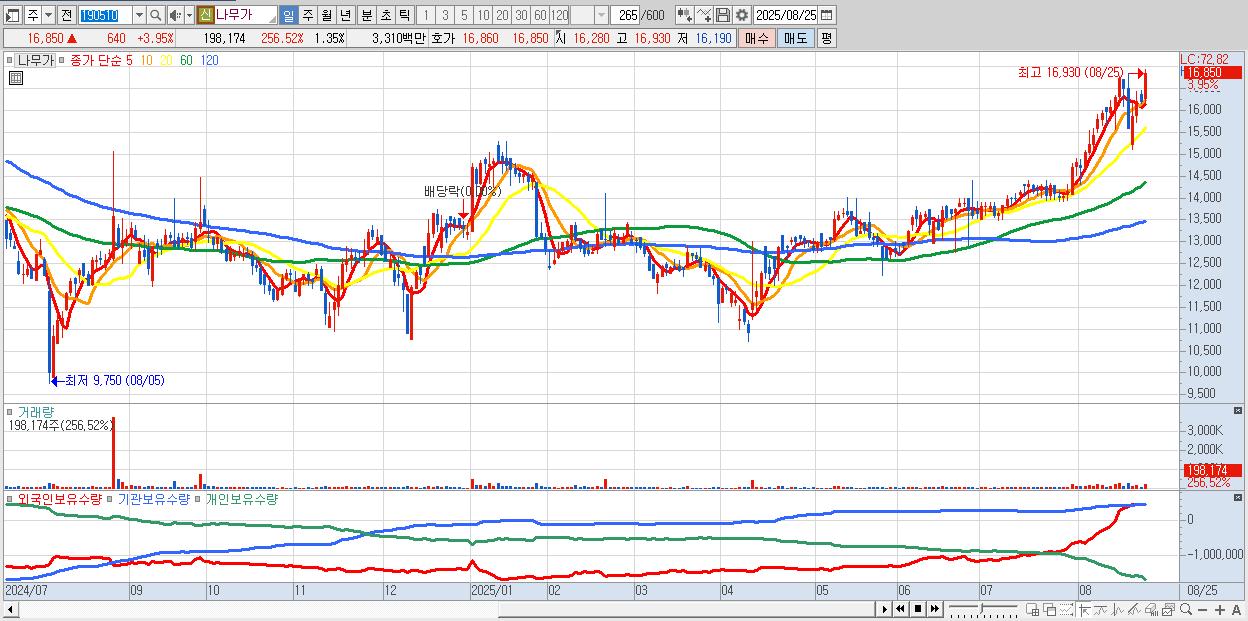Click the 평 button
The height and width of the screenshot is (621, 1248).
pyautogui.click(x=826, y=38)
